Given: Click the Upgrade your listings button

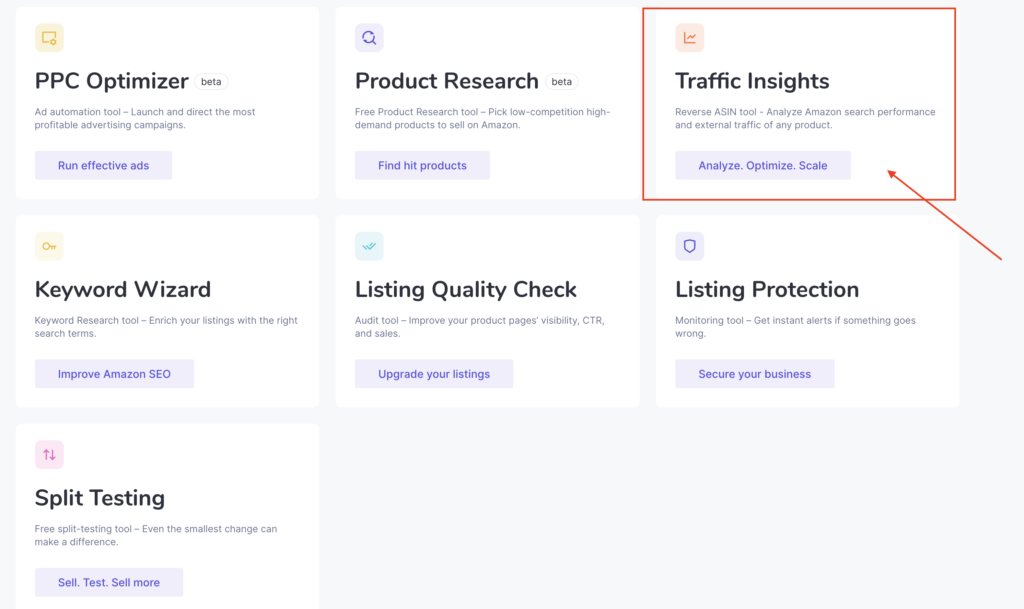Looking at the screenshot, I should (x=434, y=374).
